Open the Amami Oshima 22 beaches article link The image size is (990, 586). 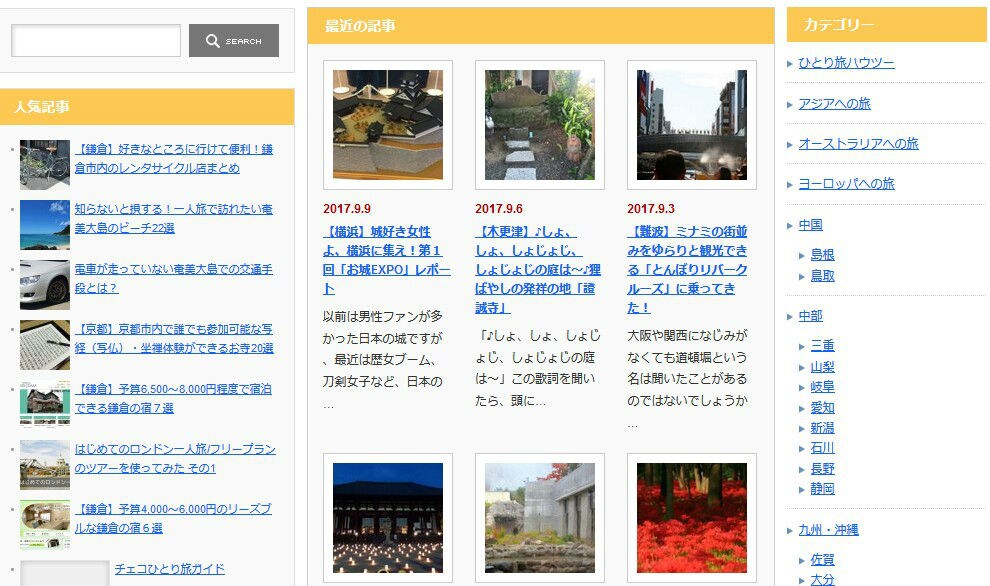(x=174, y=218)
